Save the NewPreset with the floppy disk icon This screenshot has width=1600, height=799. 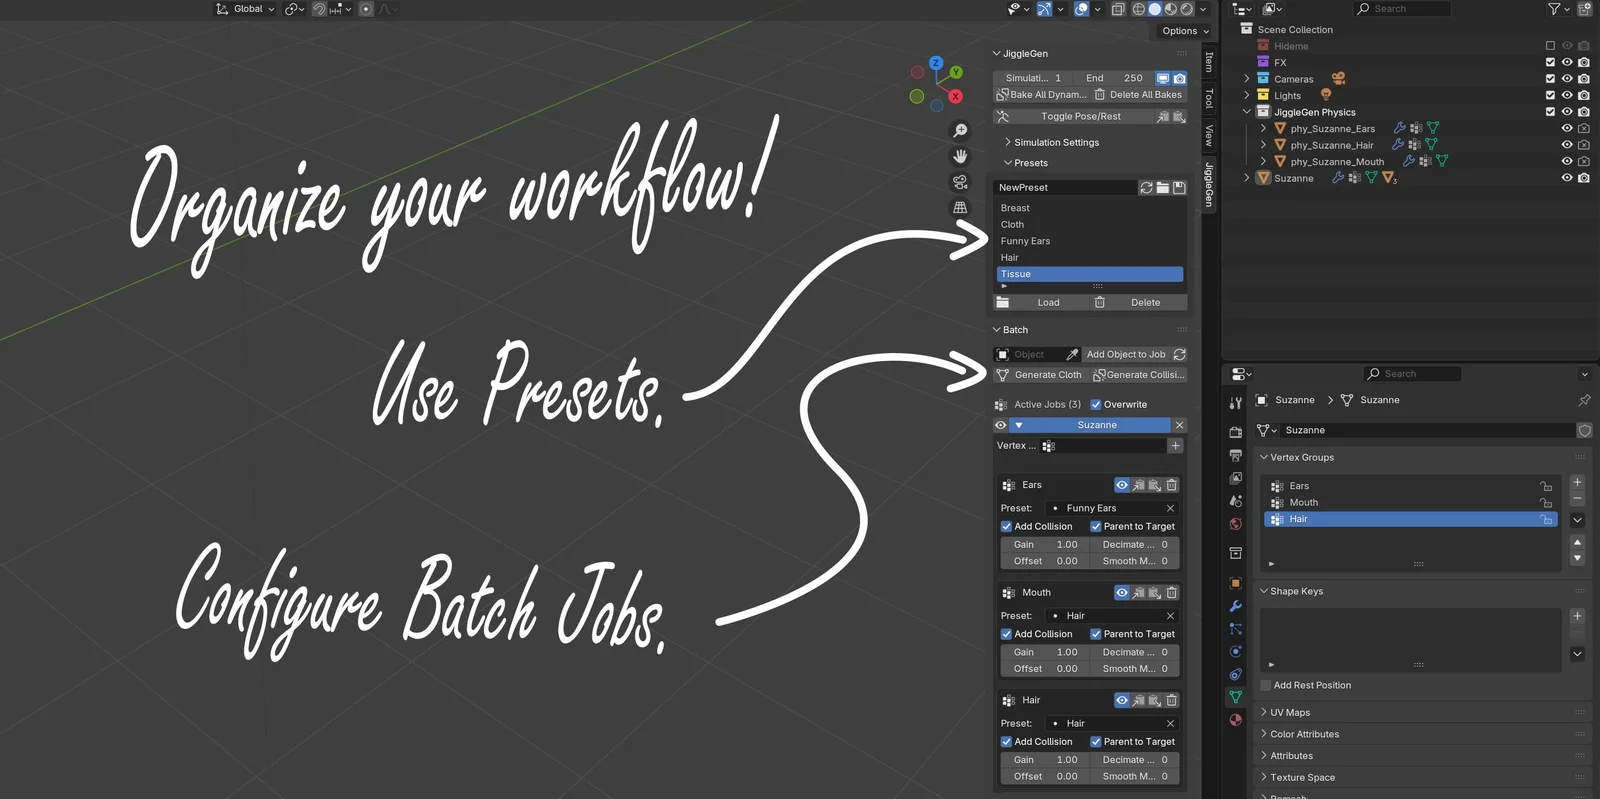(1179, 188)
